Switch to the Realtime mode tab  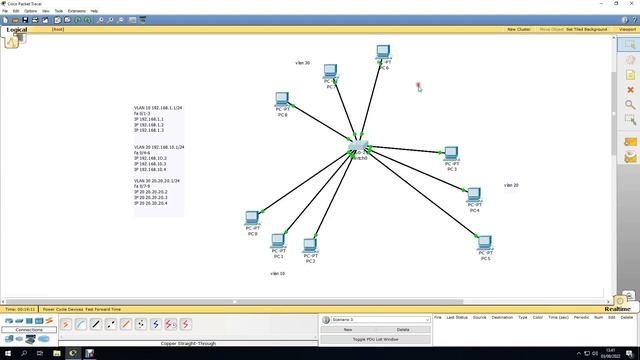(x=617, y=309)
